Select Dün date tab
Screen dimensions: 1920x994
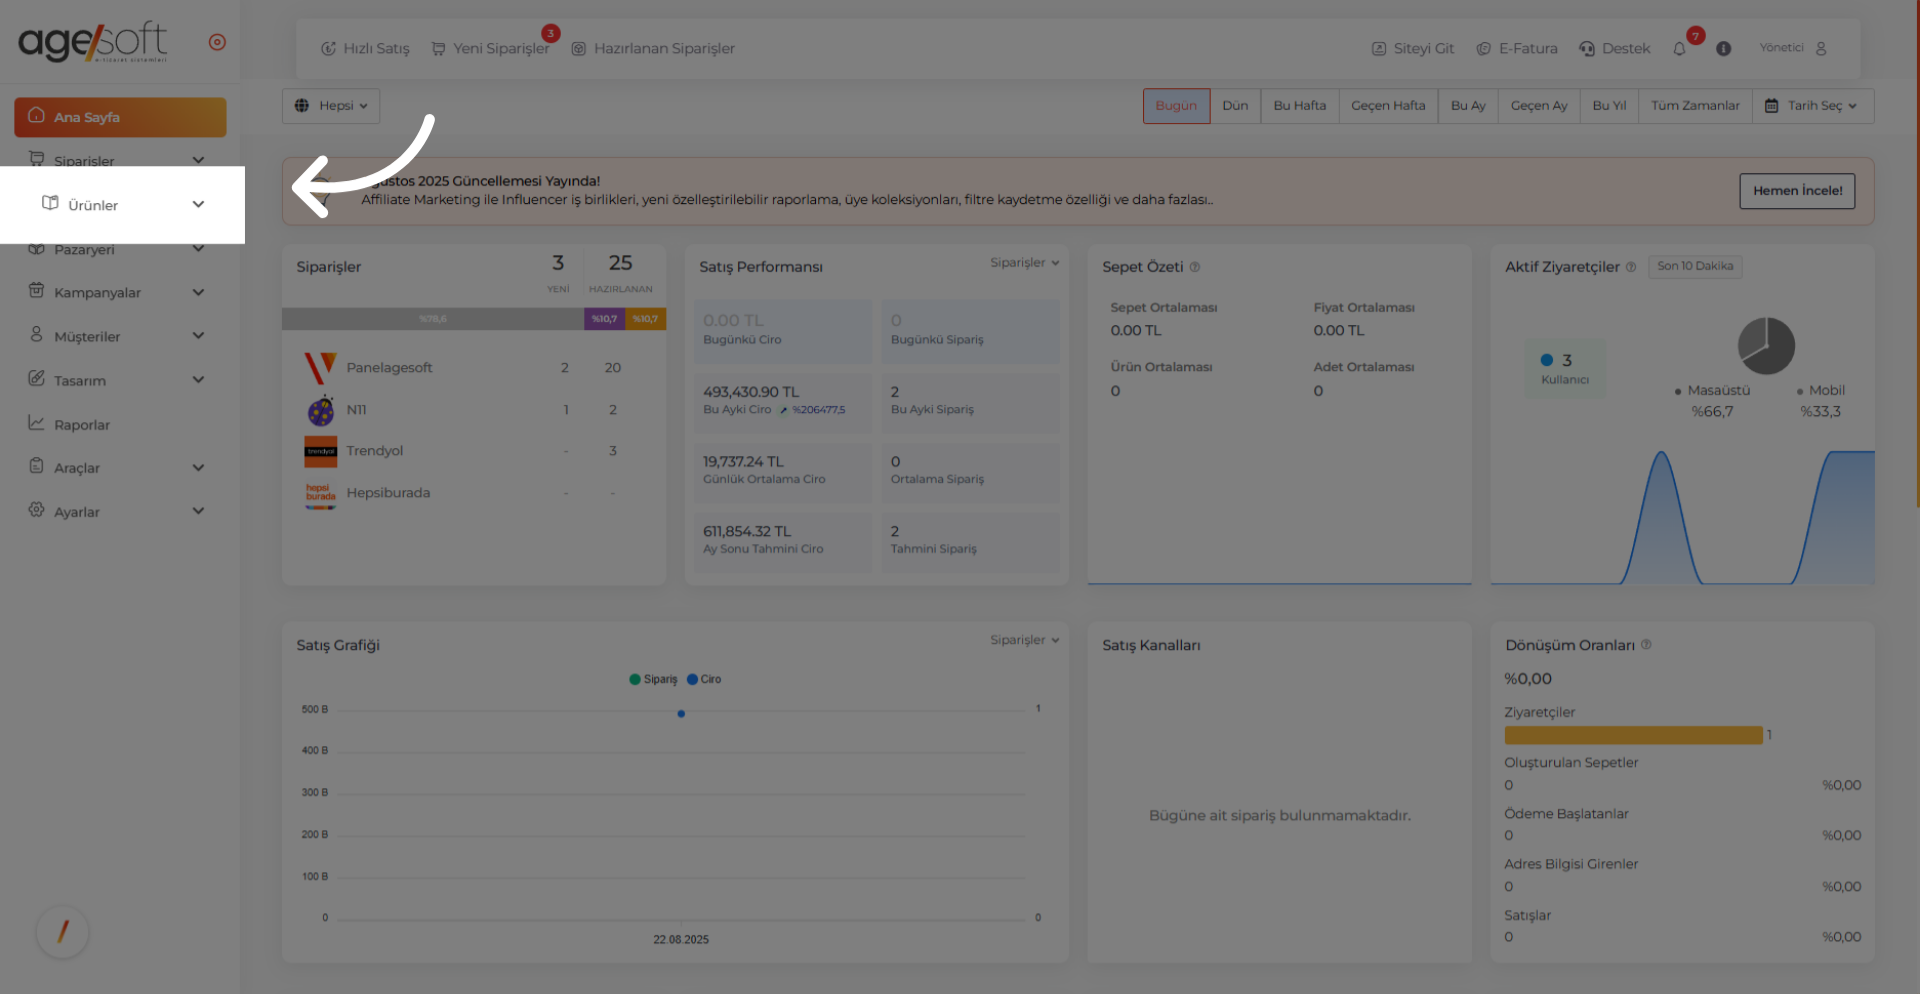(x=1235, y=106)
